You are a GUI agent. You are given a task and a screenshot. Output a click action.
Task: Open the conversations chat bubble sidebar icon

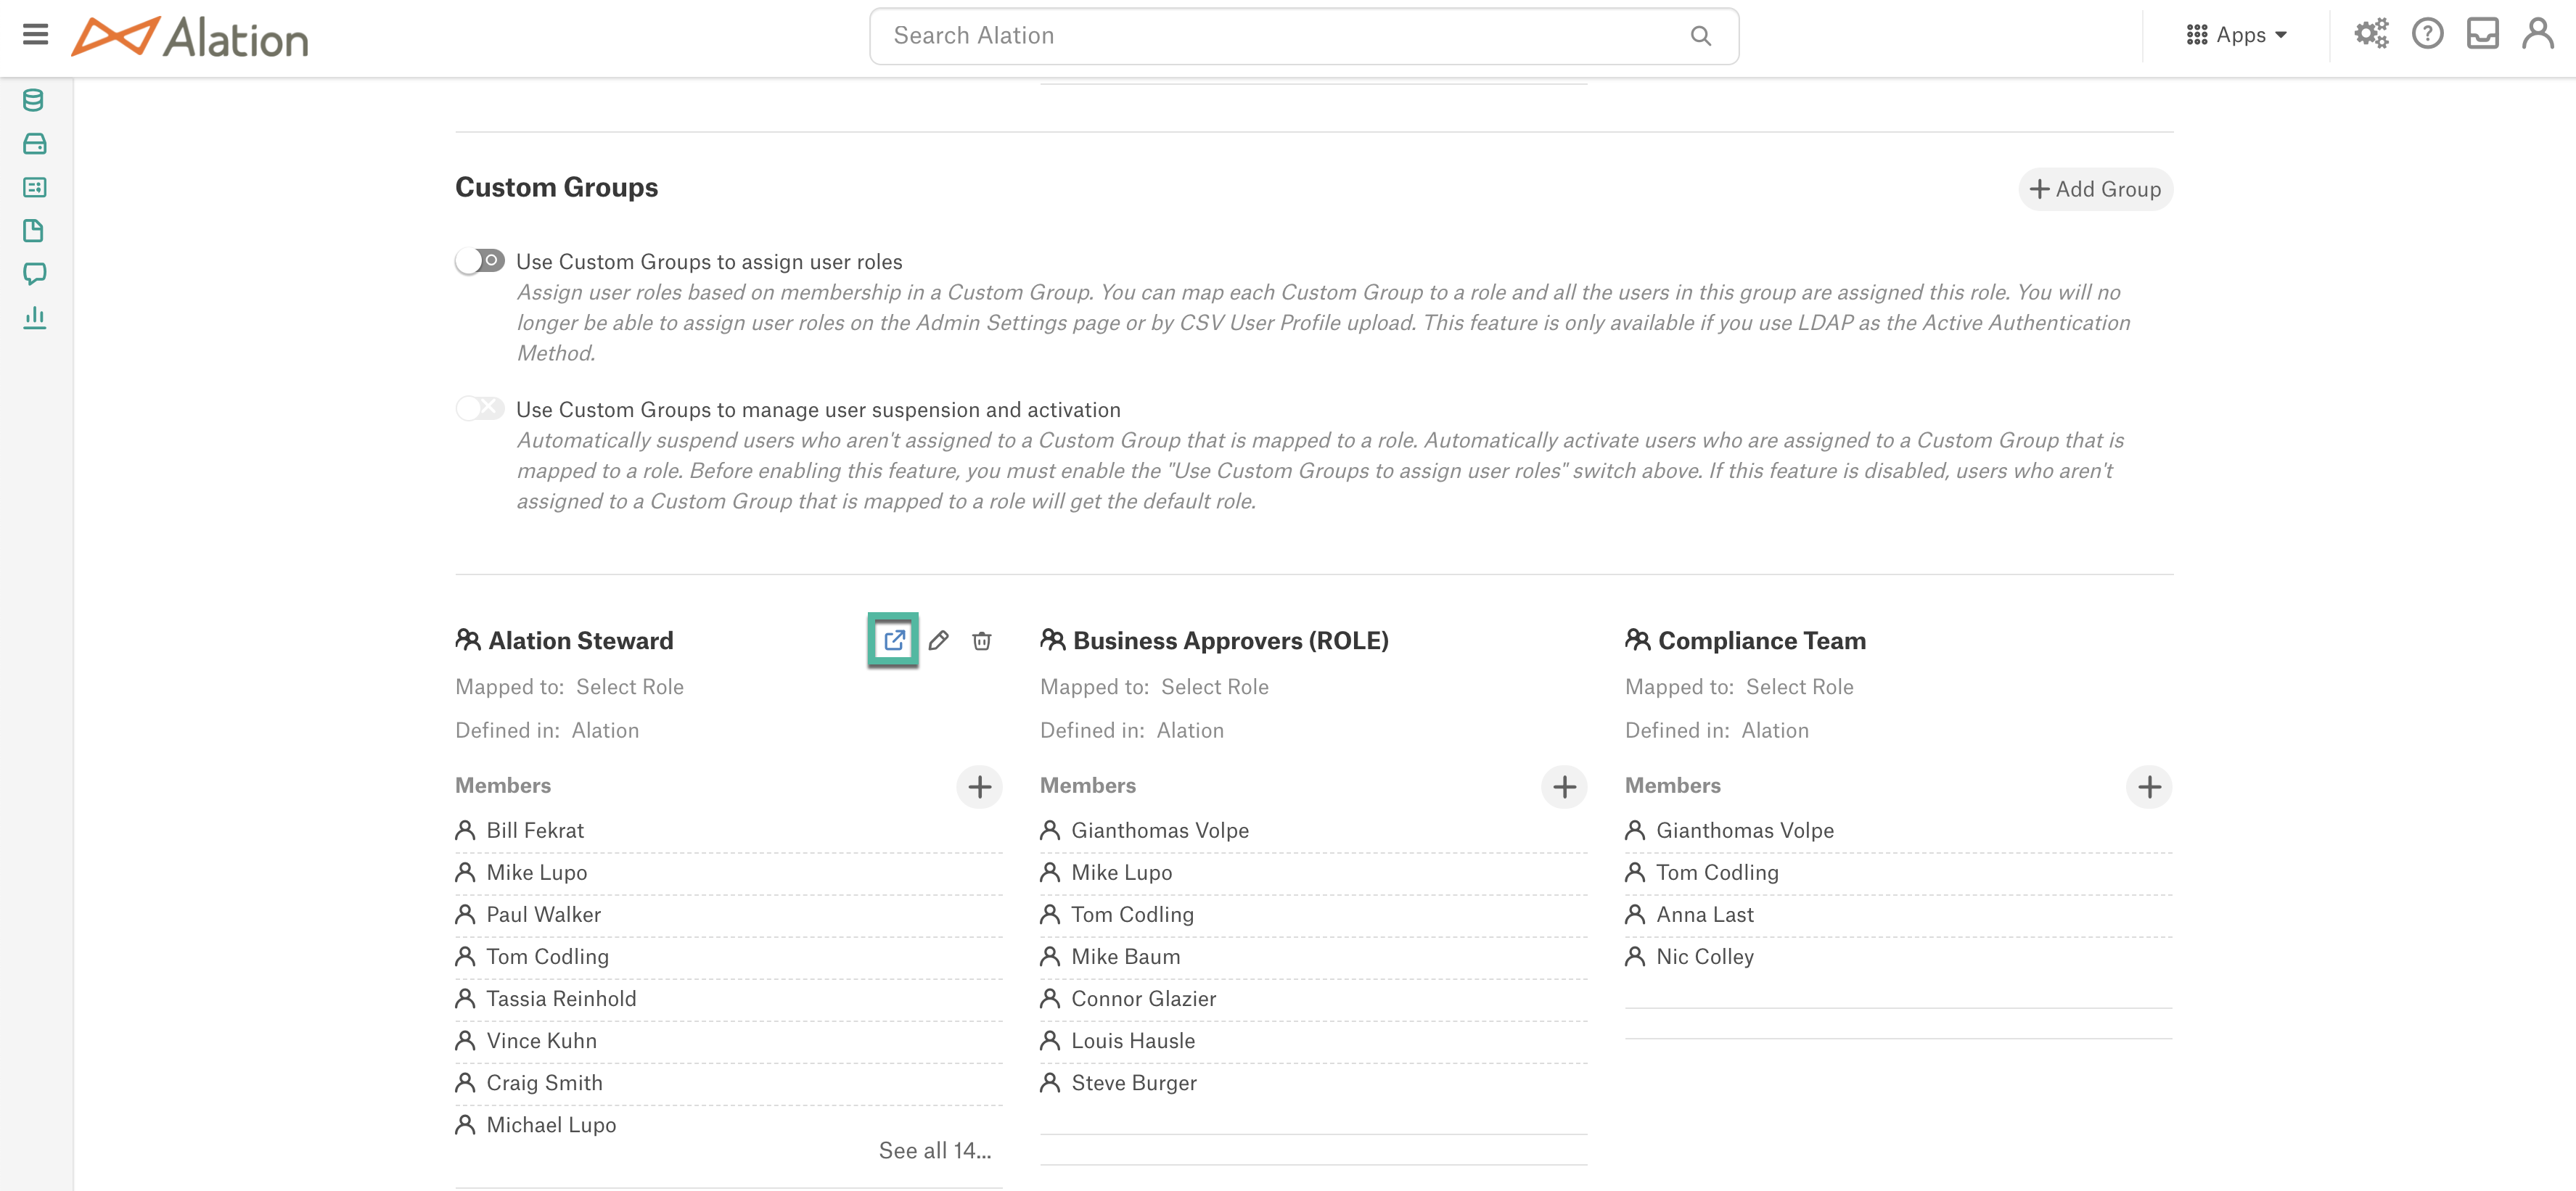click(x=34, y=273)
